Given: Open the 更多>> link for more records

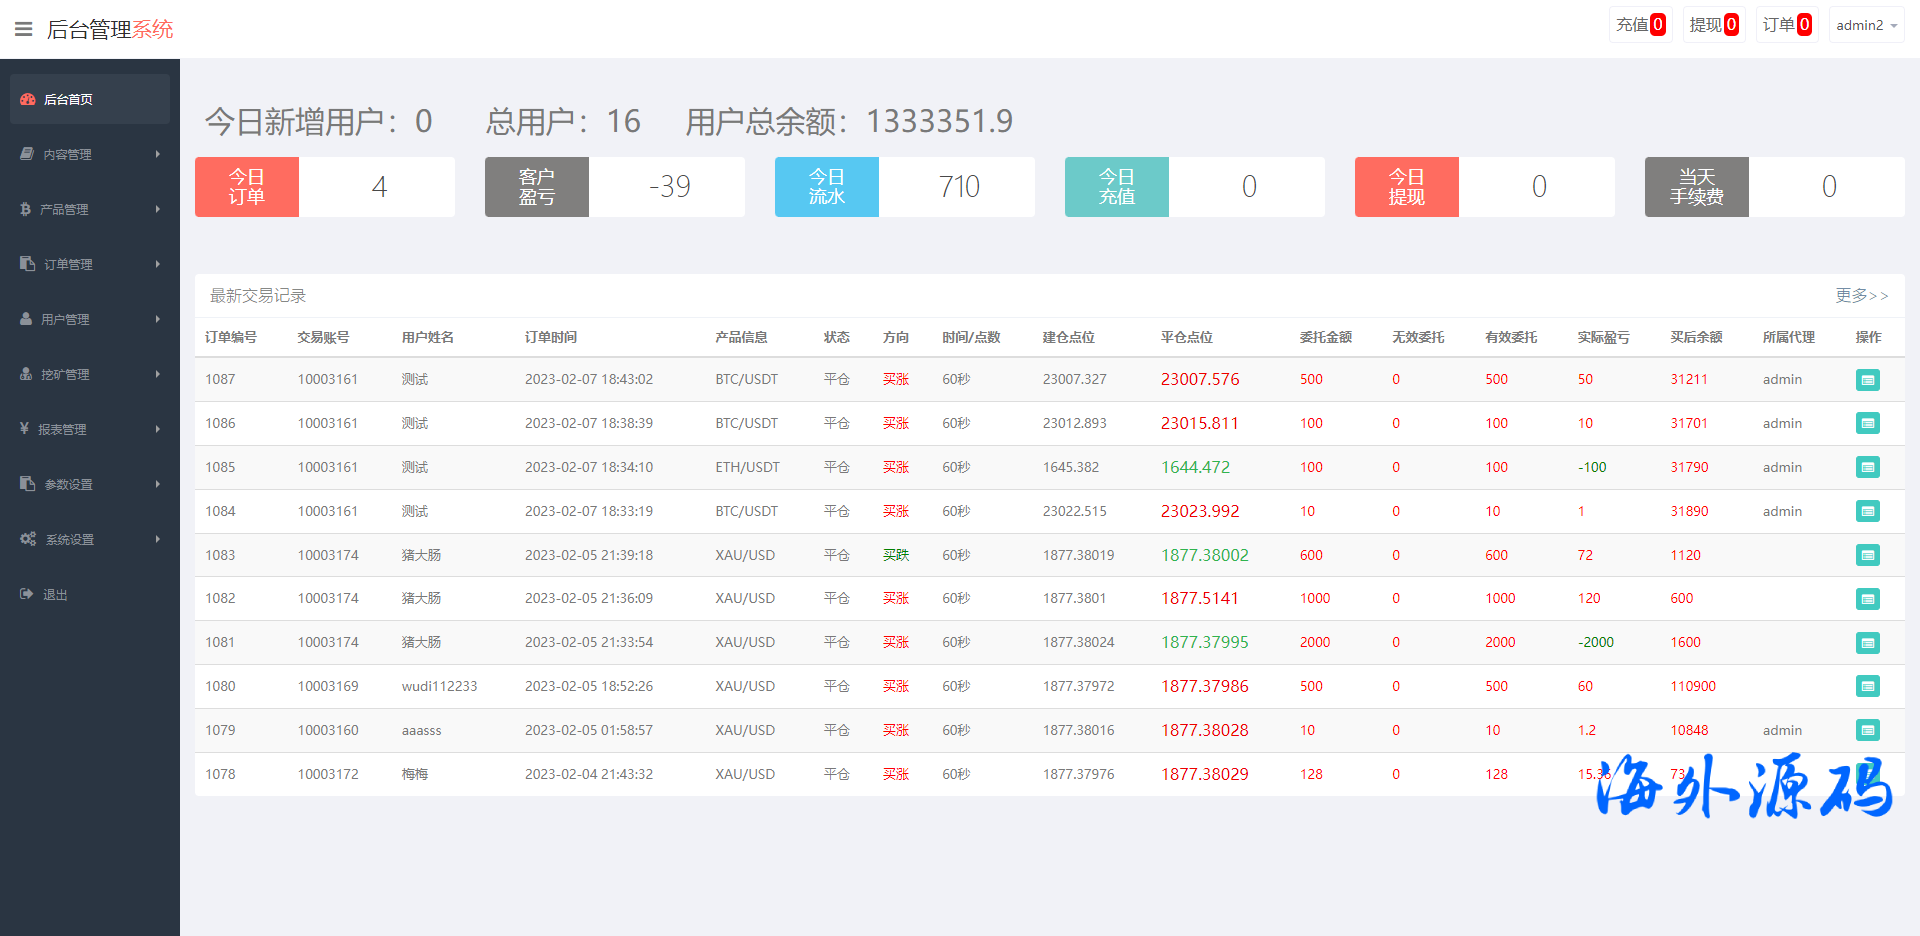Looking at the screenshot, I should 1861,295.
